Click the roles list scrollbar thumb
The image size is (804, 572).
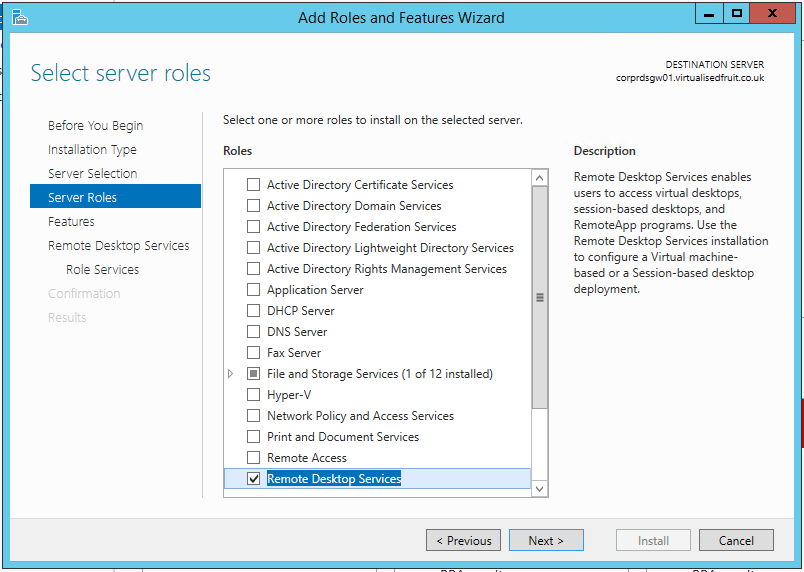540,297
